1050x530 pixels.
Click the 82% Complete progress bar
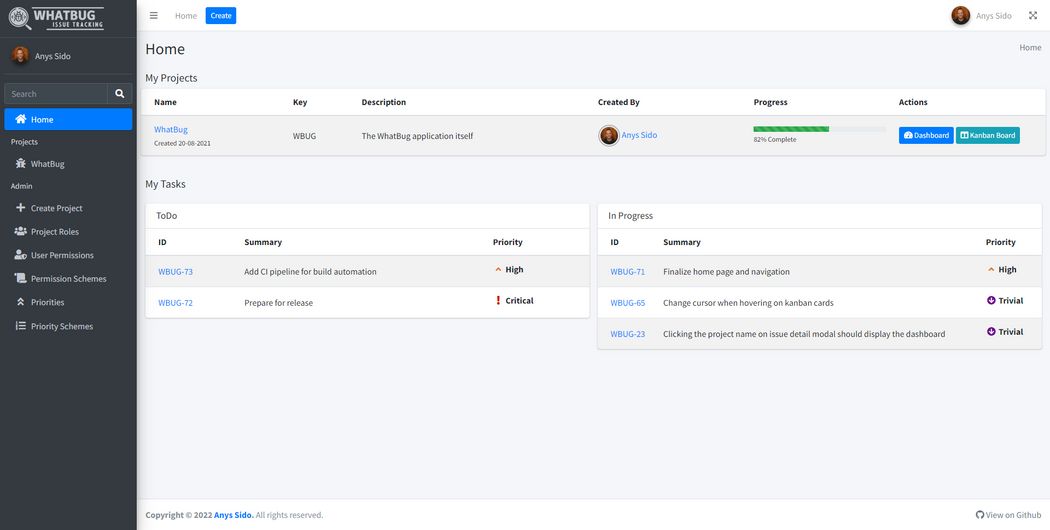(819, 129)
